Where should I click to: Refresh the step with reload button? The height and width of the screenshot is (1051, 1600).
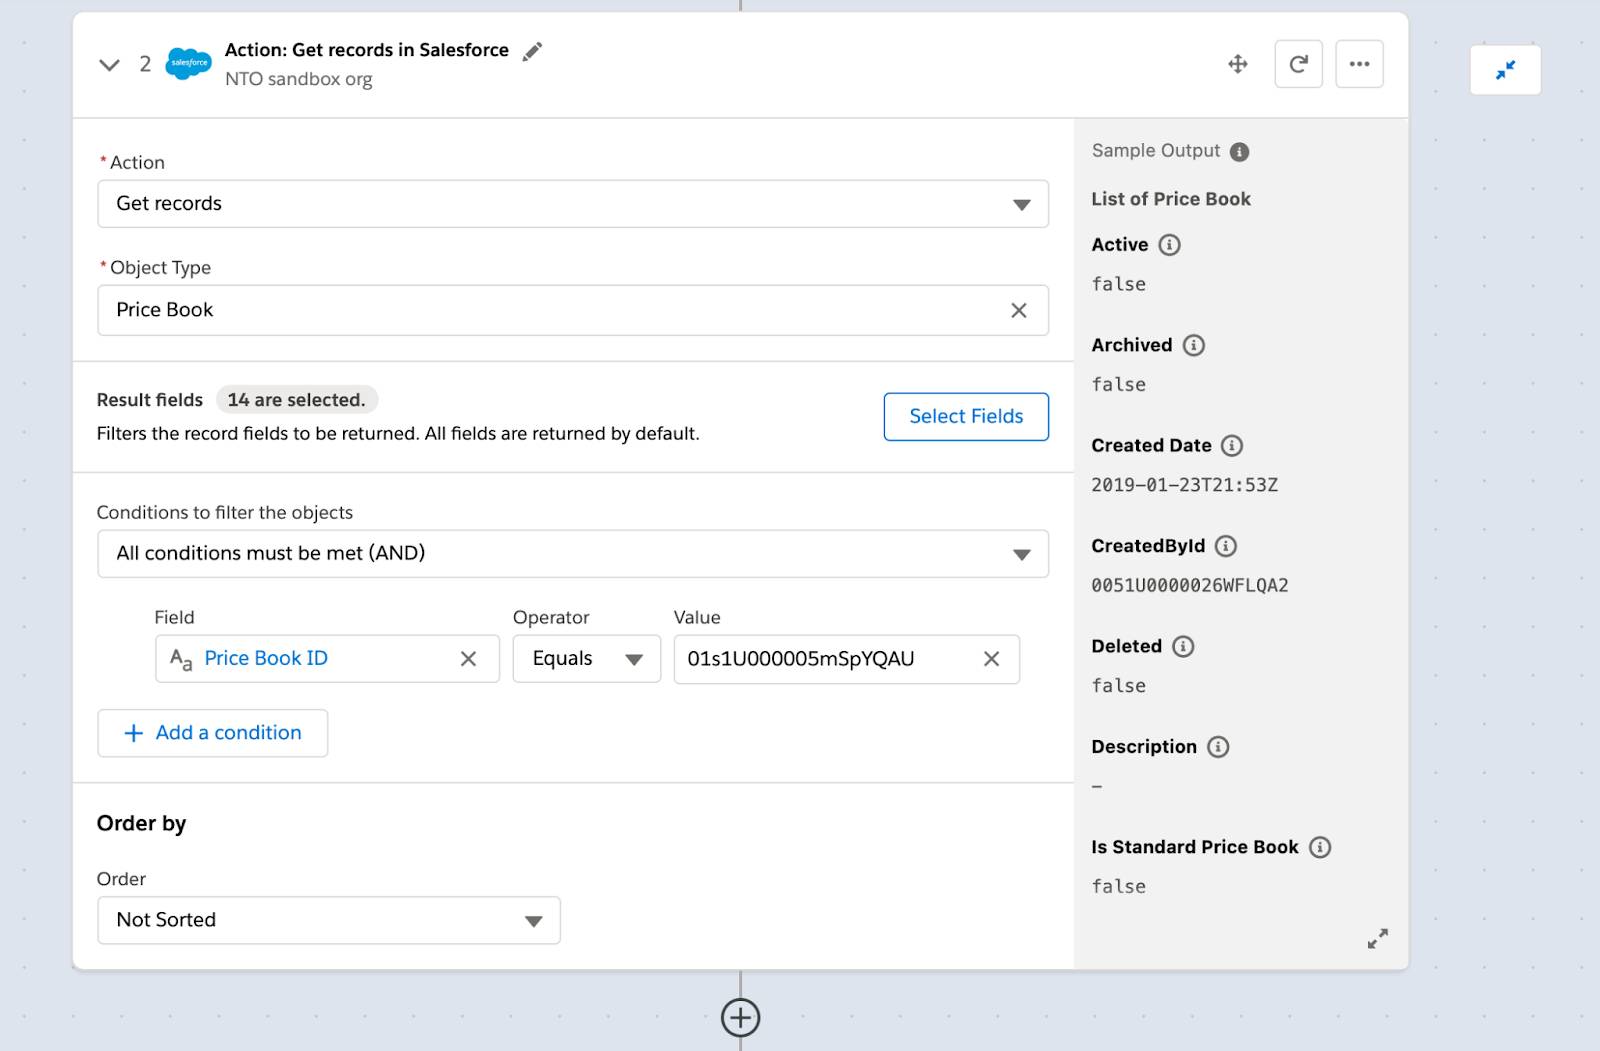[1299, 64]
